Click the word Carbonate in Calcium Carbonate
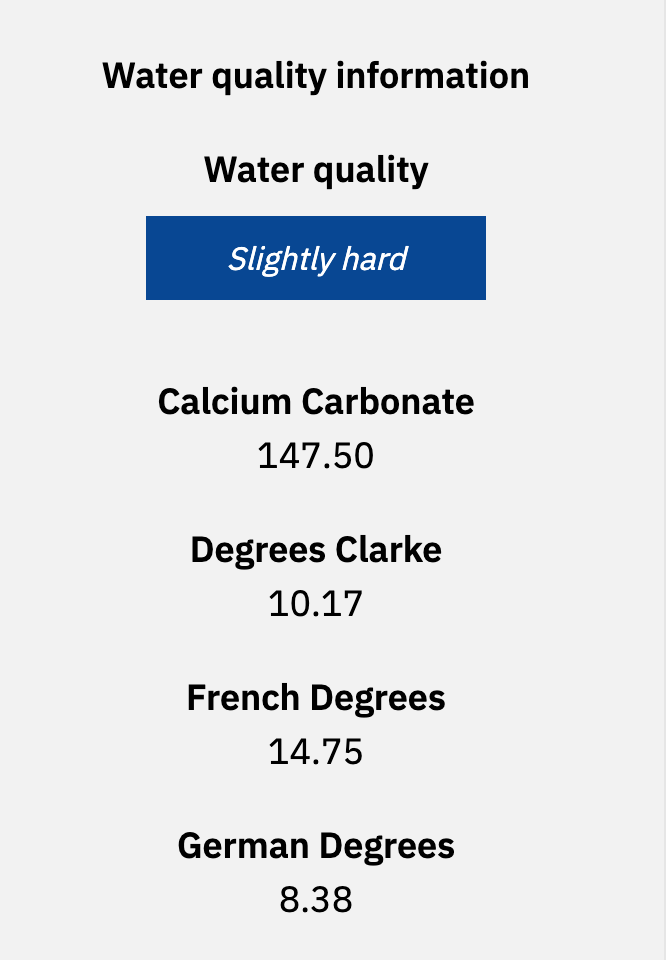The width and height of the screenshot is (668, 960). [388, 402]
